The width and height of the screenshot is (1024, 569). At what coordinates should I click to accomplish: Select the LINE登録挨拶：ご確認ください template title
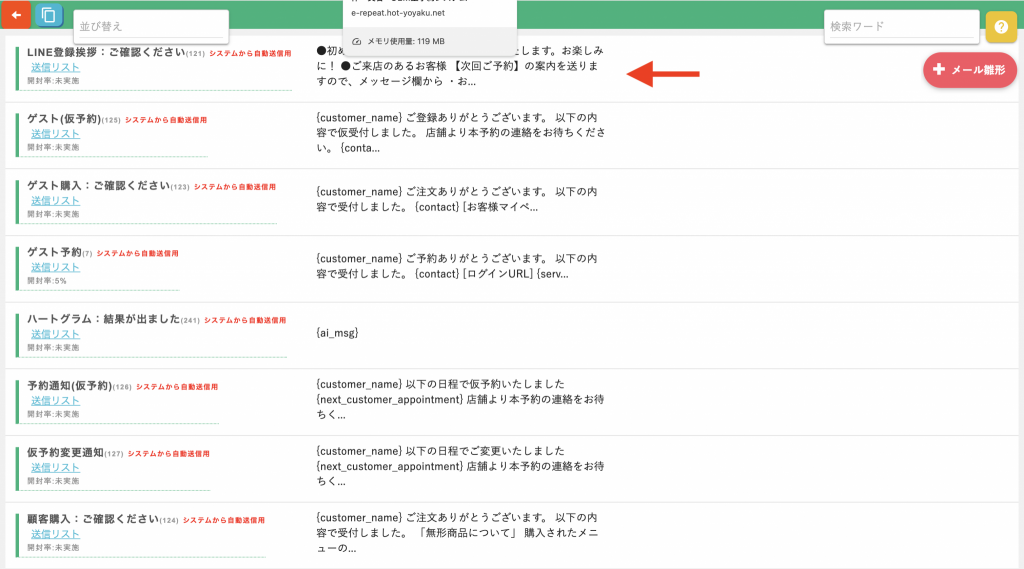106,52
